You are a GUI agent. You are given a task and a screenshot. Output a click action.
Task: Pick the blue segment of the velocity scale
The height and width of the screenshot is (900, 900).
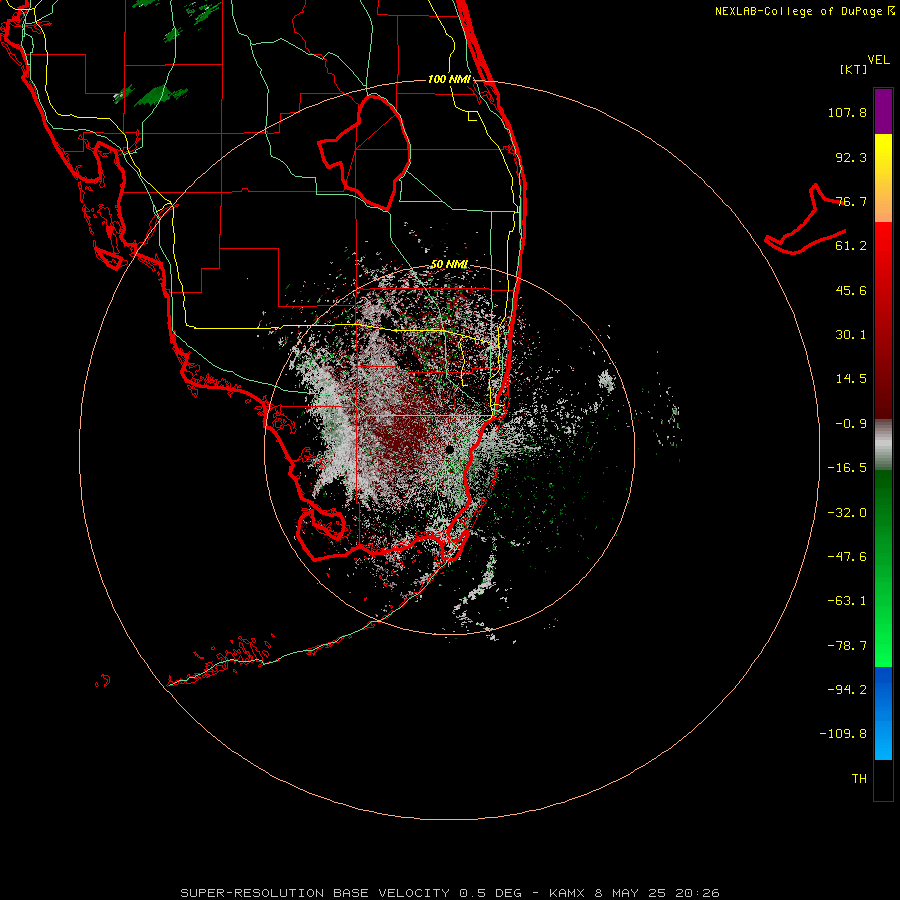point(883,713)
